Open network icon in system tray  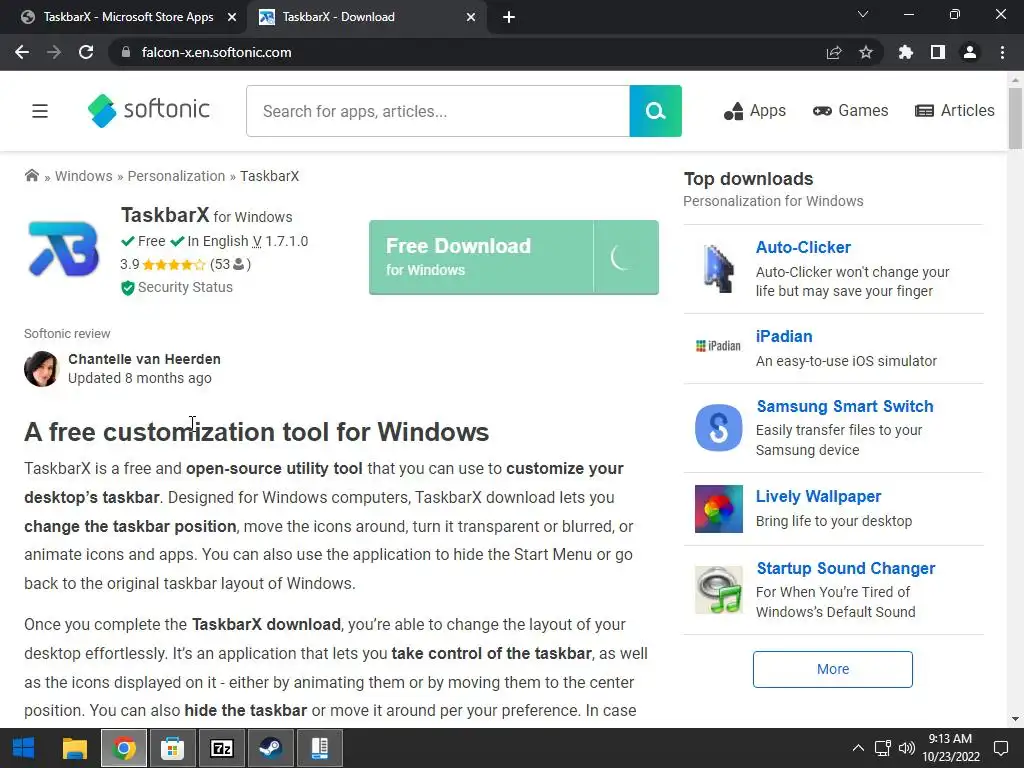[x=882, y=748]
